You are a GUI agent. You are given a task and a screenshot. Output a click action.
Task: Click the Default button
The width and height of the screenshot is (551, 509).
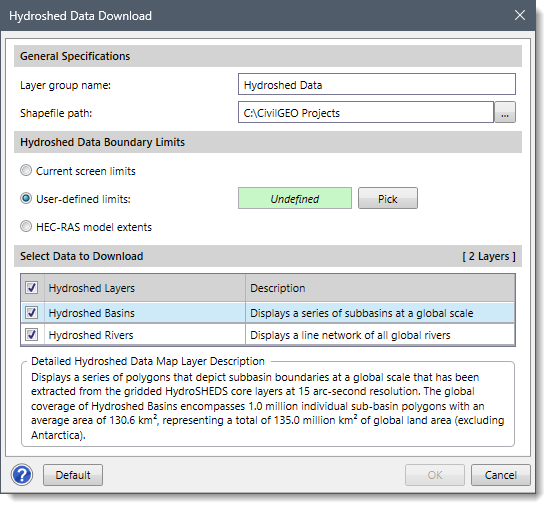coord(73,475)
